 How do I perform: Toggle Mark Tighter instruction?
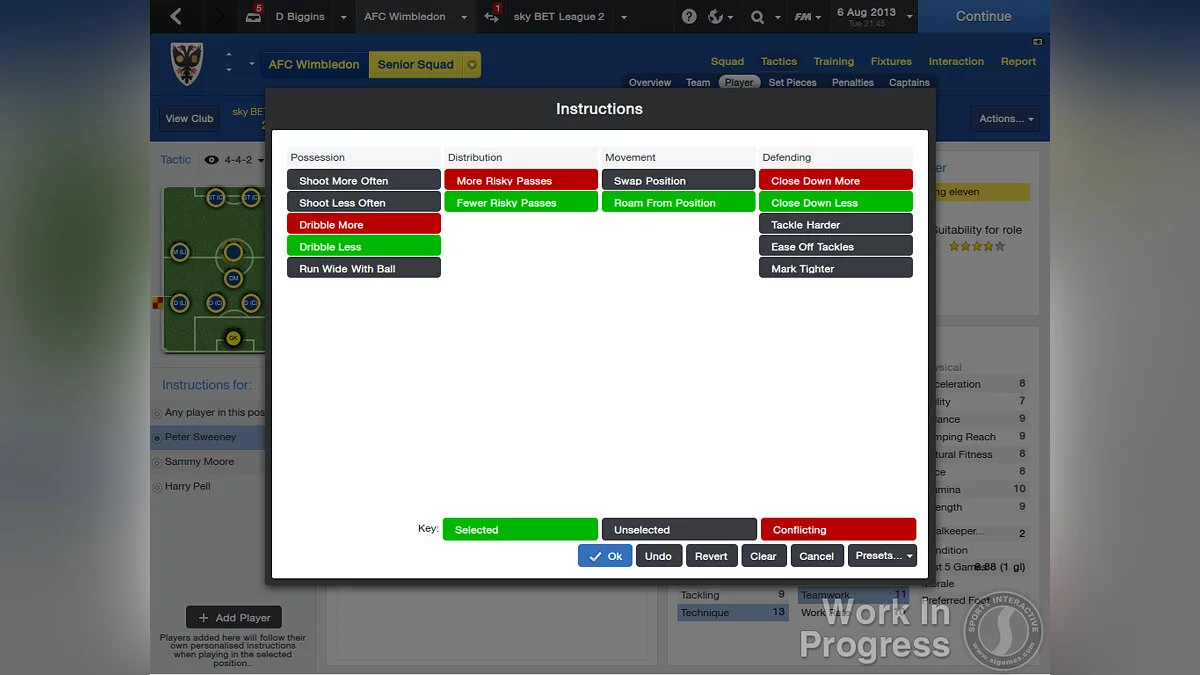click(836, 268)
